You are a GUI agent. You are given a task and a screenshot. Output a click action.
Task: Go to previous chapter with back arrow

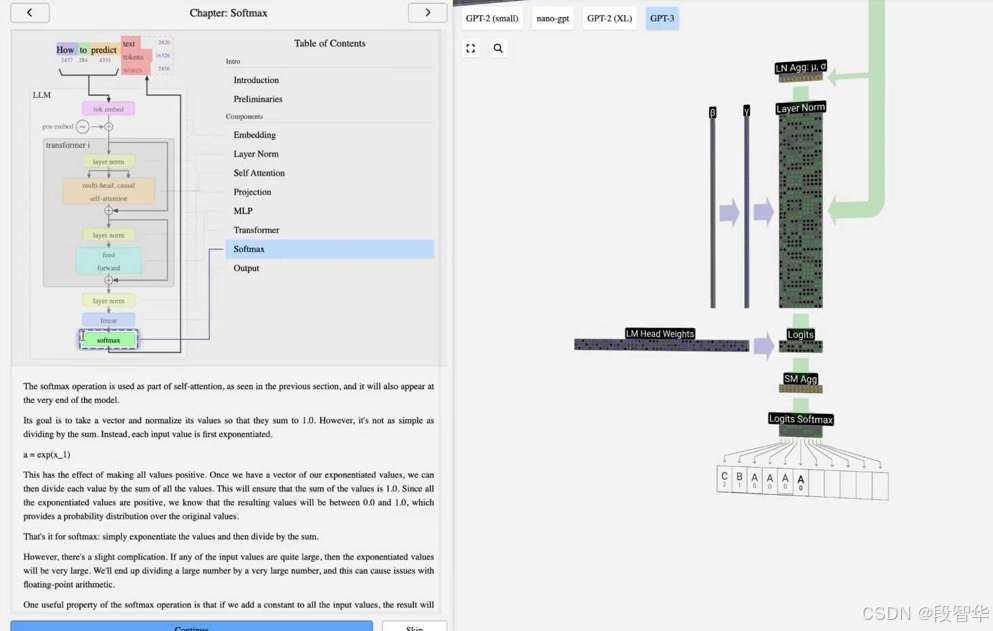click(30, 12)
